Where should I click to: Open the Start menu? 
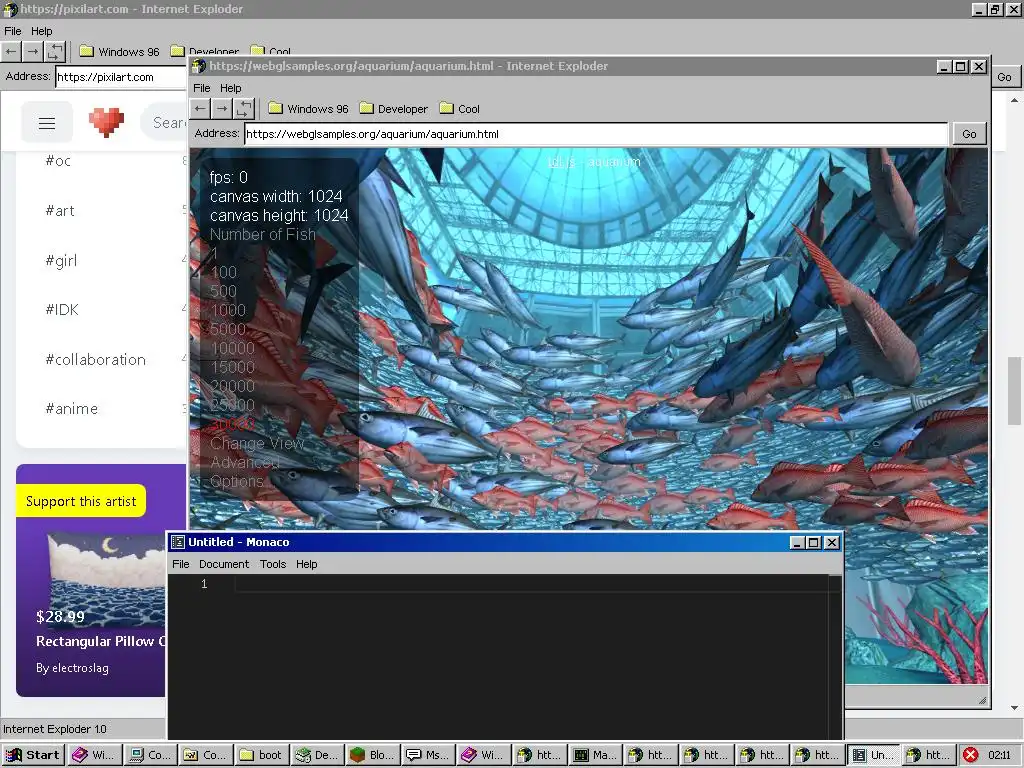point(33,755)
